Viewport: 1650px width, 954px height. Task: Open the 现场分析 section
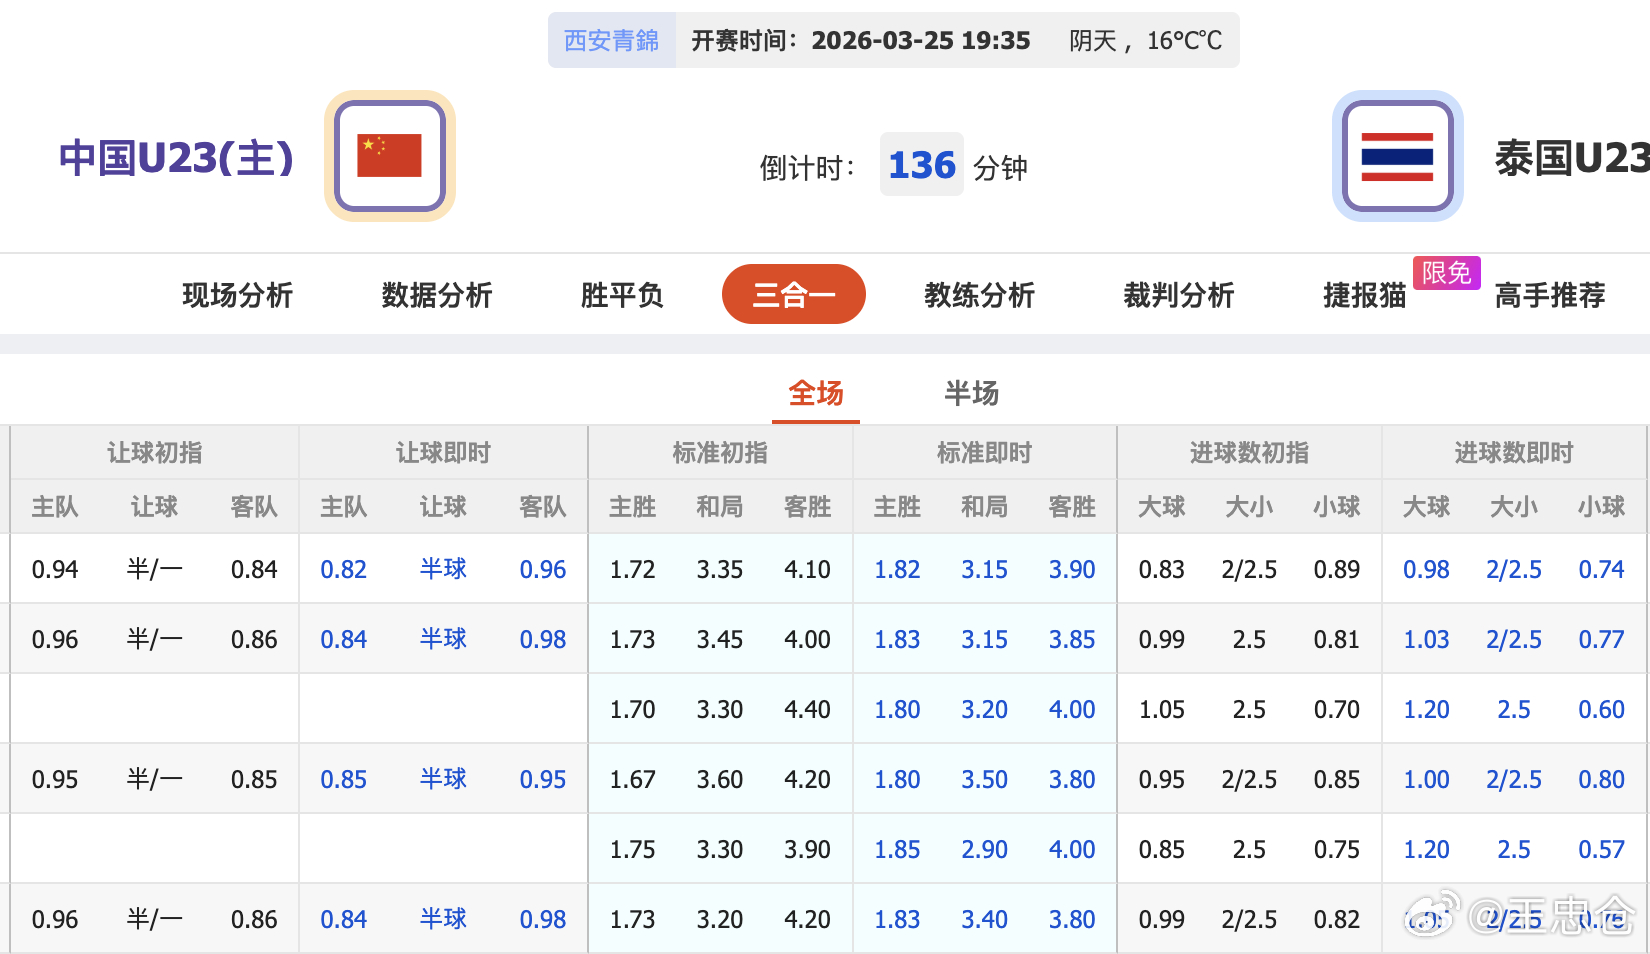(x=236, y=295)
